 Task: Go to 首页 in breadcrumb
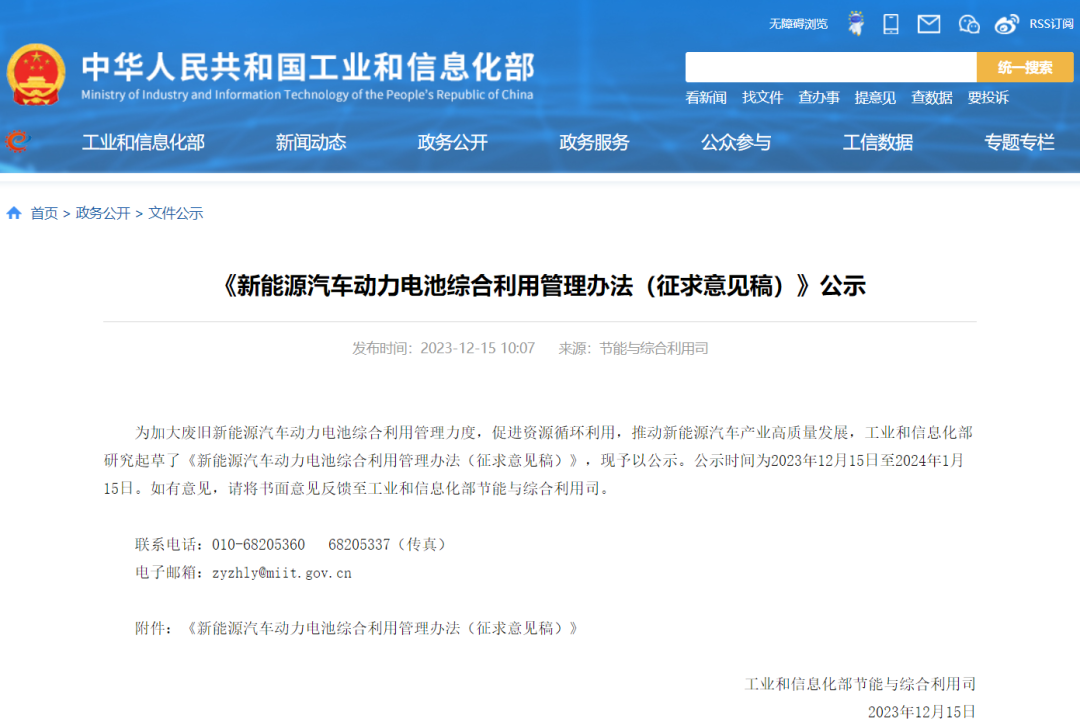click(x=44, y=213)
